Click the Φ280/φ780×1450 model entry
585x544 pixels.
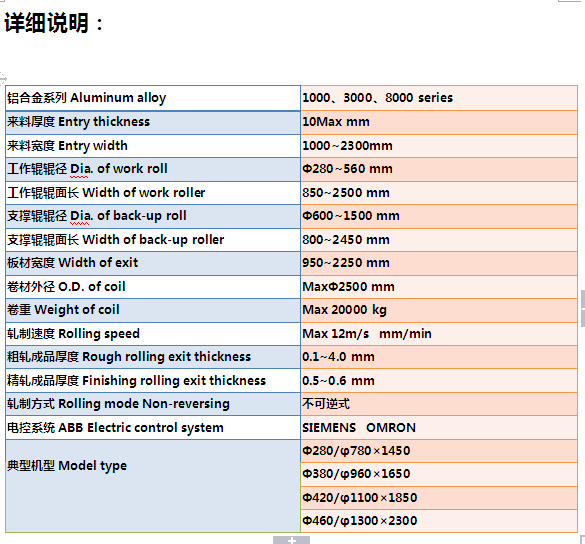tap(439, 451)
